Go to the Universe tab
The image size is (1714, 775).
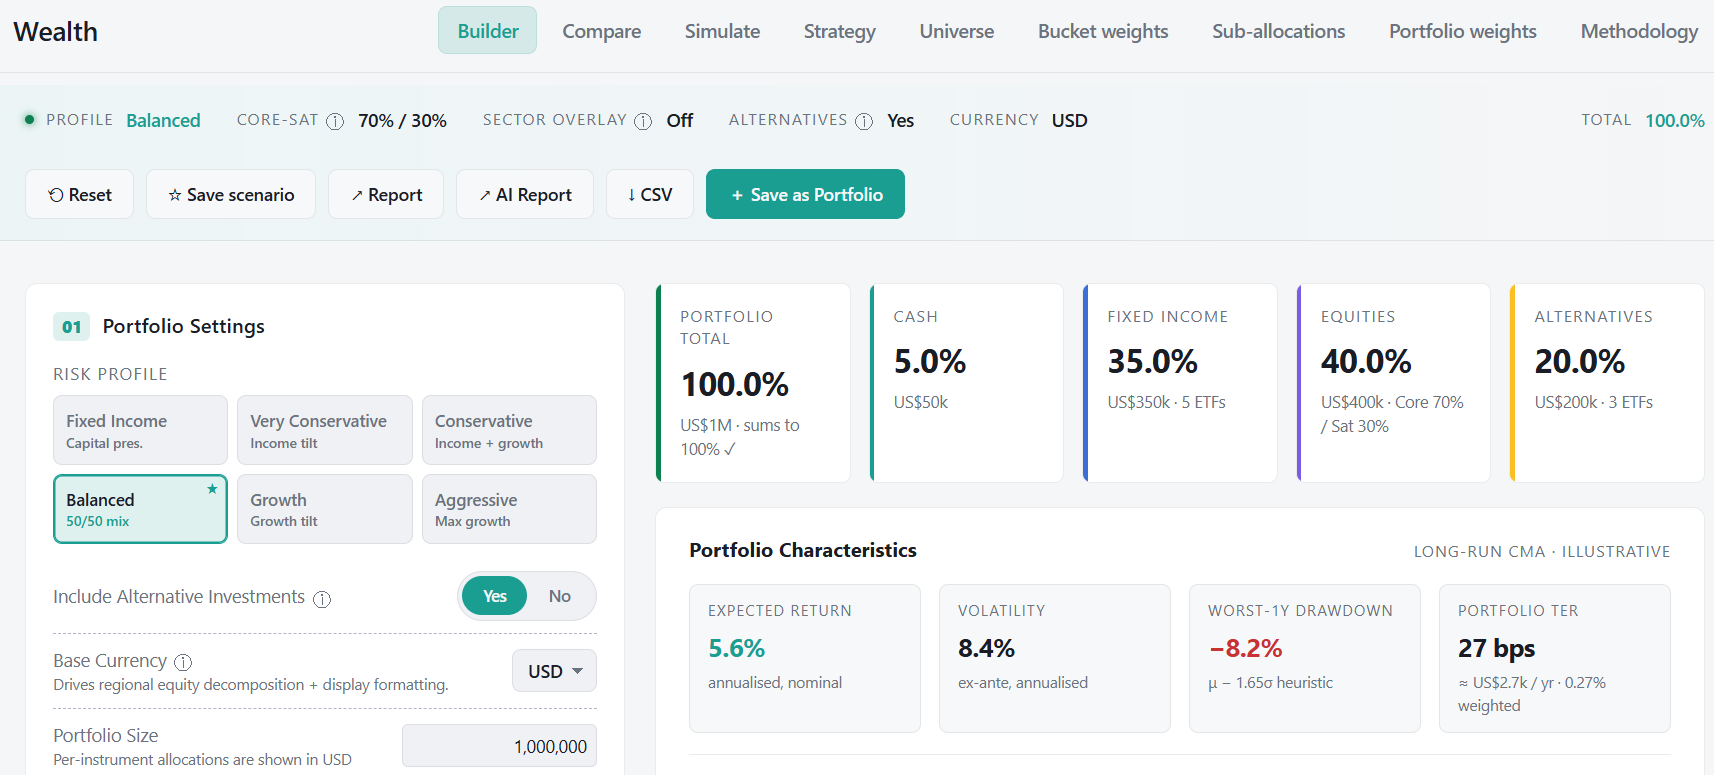[x=957, y=31]
